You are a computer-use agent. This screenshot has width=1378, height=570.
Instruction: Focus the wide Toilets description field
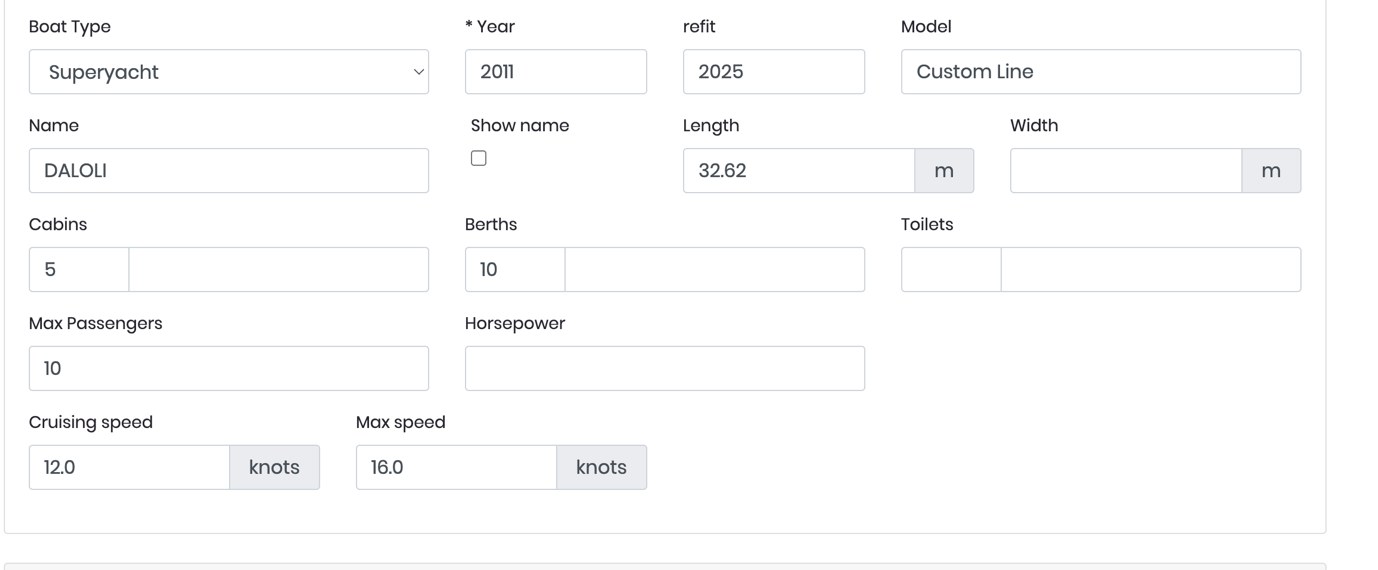tap(1151, 270)
